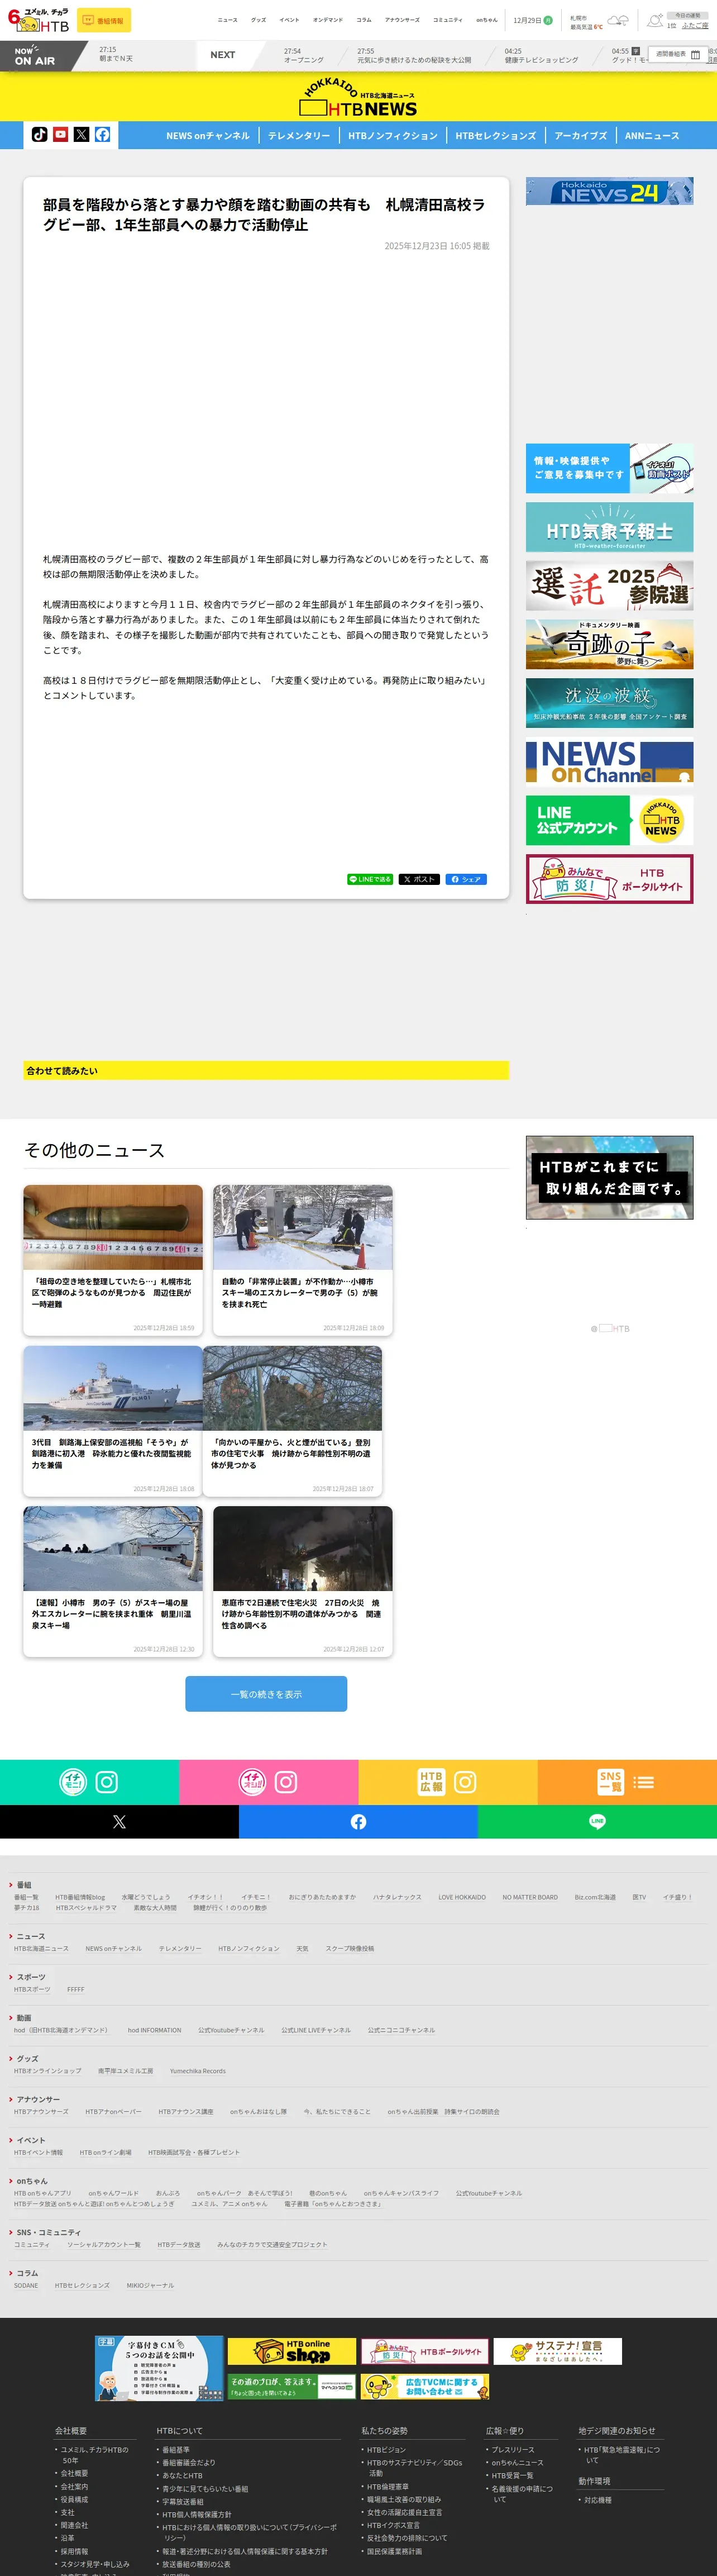
Task: Open オンデマンド in the header menu
Action: 328,20
